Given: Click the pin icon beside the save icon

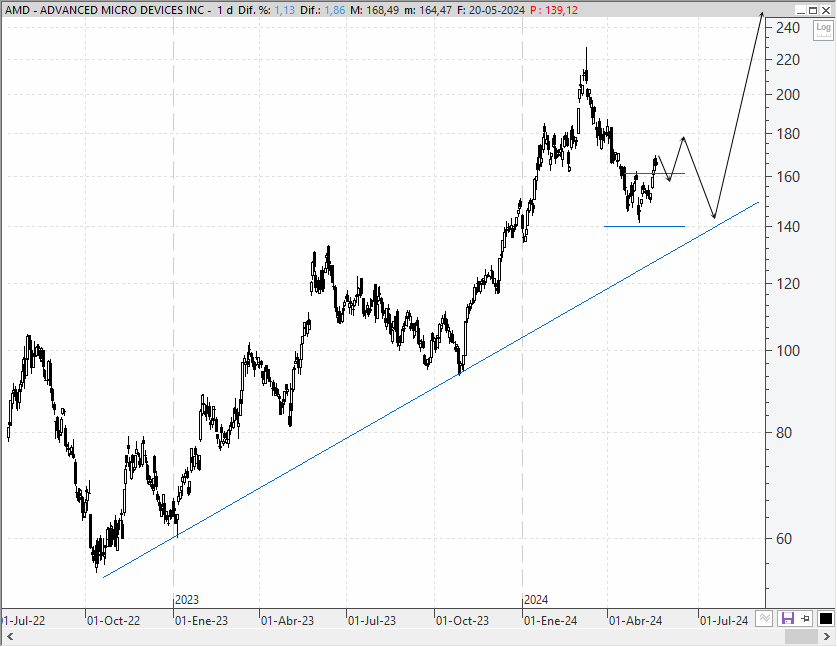Looking at the screenshot, I should point(806,619).
